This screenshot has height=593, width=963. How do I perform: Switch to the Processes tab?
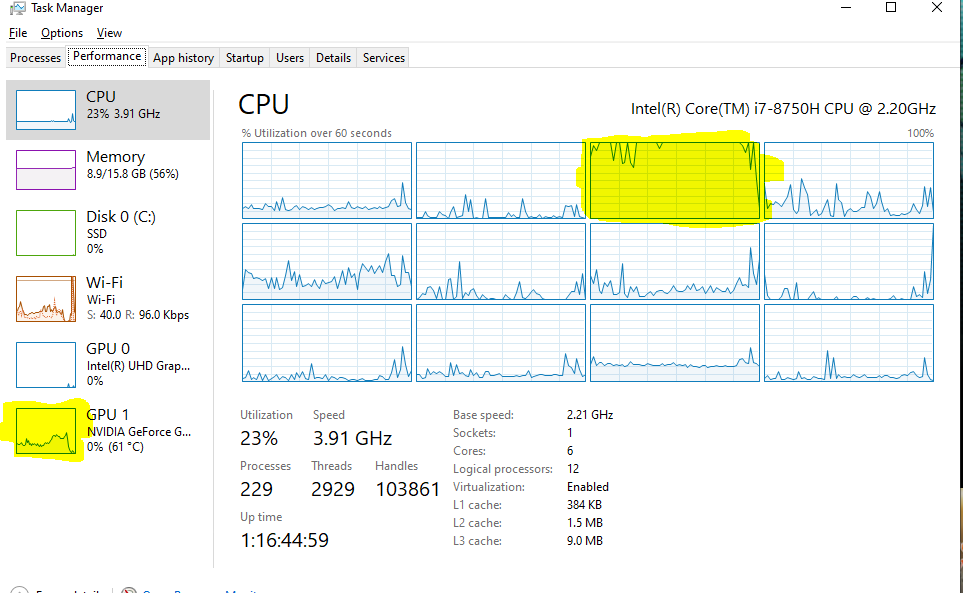click(36, 58)
